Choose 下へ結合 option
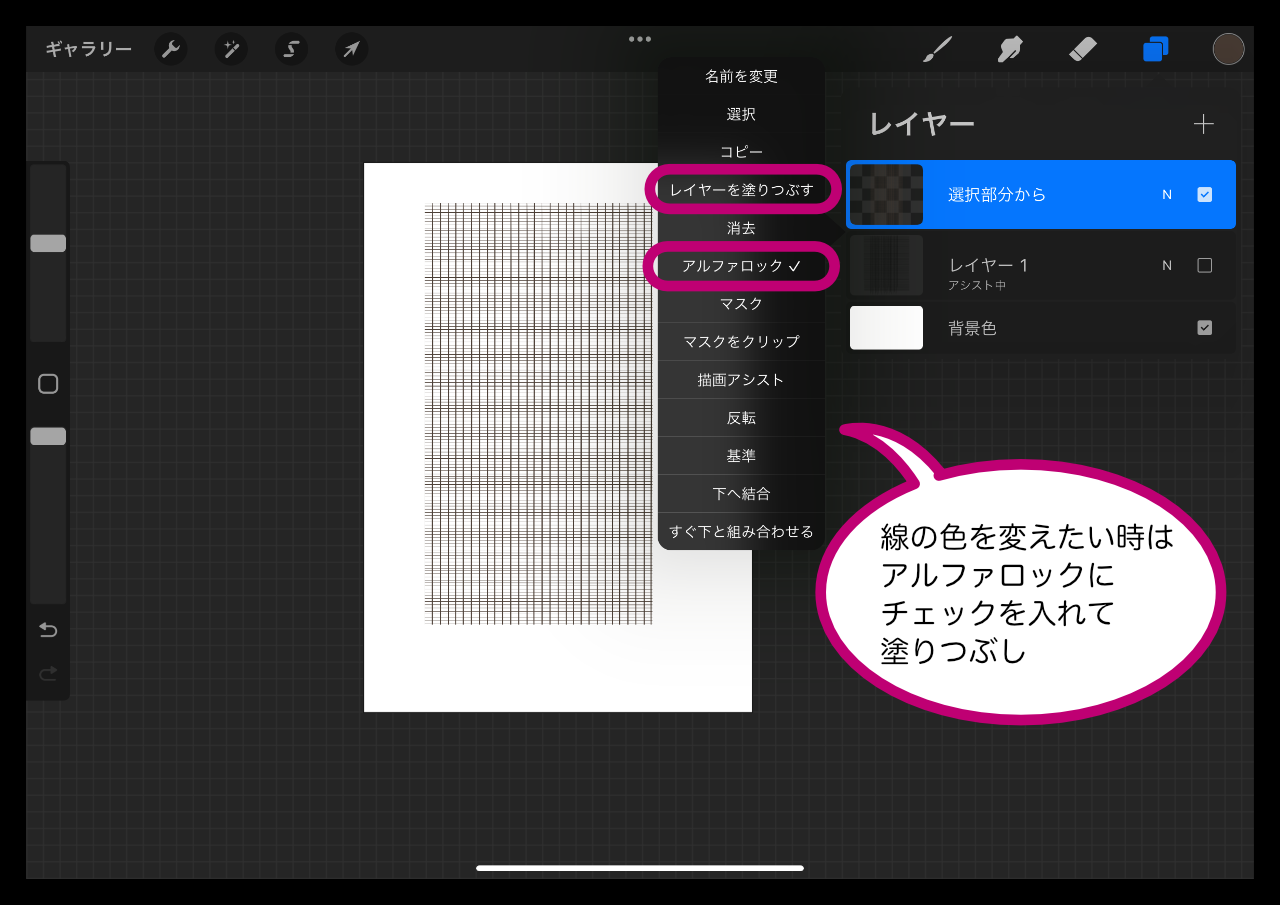This screenshot has height=905, width=1280. tap(741, 493)
